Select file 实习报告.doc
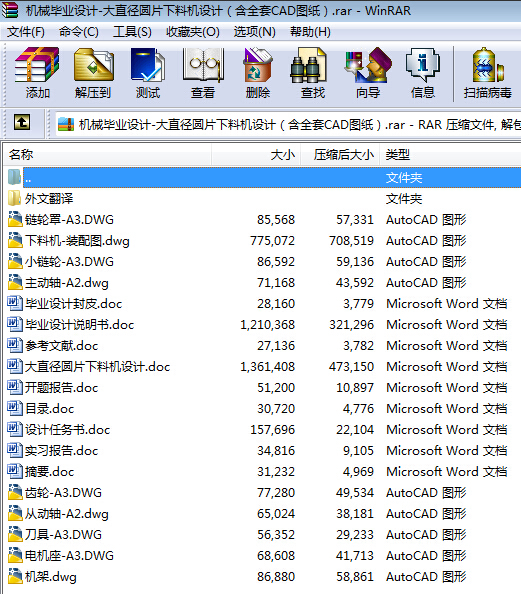Viewport: 521px width, 594px height. tap(61, 450)
